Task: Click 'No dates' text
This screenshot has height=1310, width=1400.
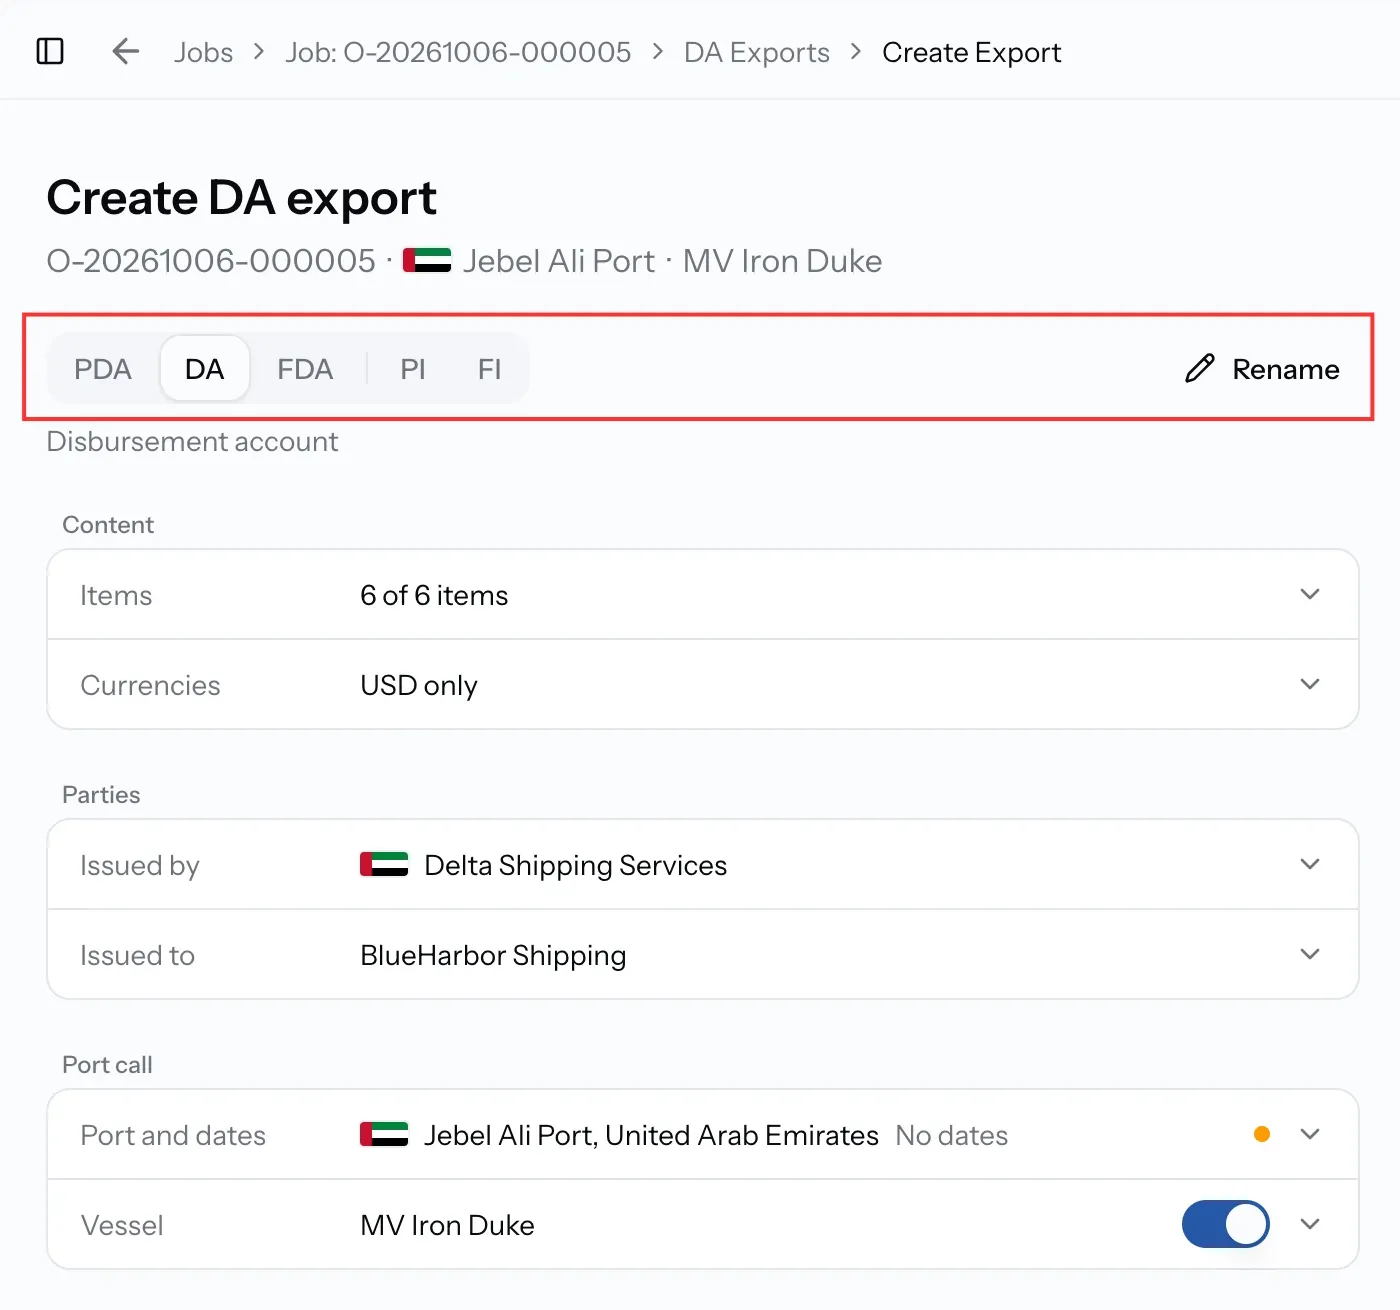Action: [952, 1135]
